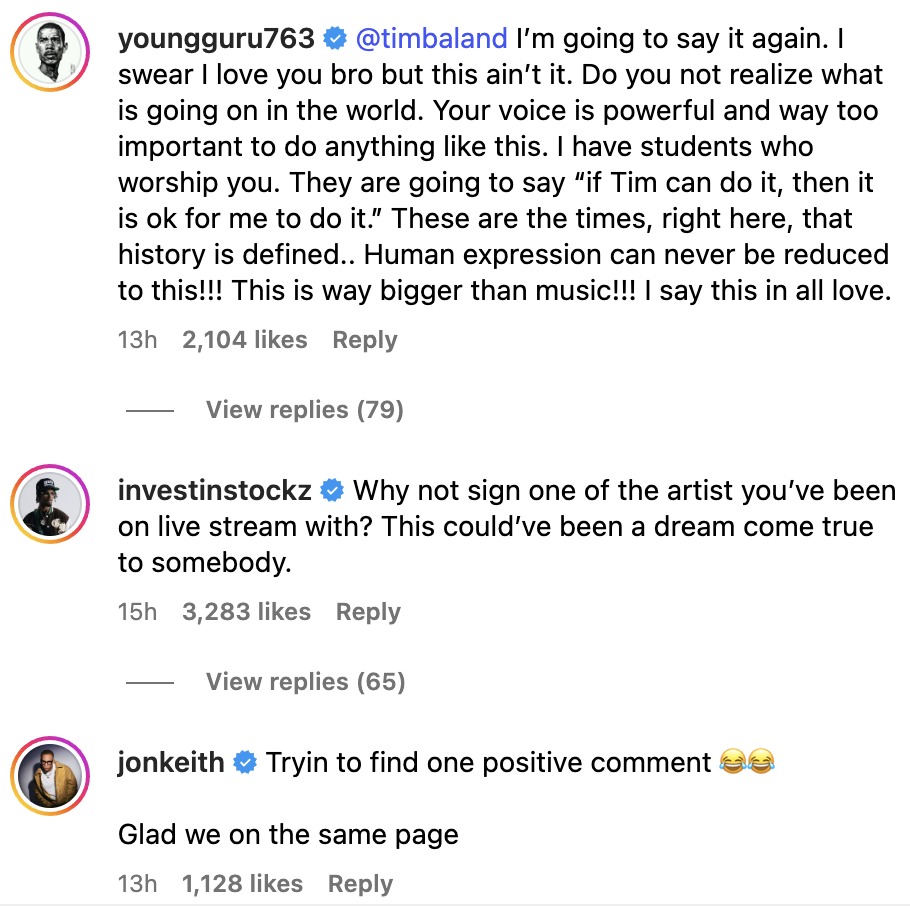Expand the 79 replies under youngguru763's comment
The height and width of the screenshot is (906, 910).
coord(304,409)
